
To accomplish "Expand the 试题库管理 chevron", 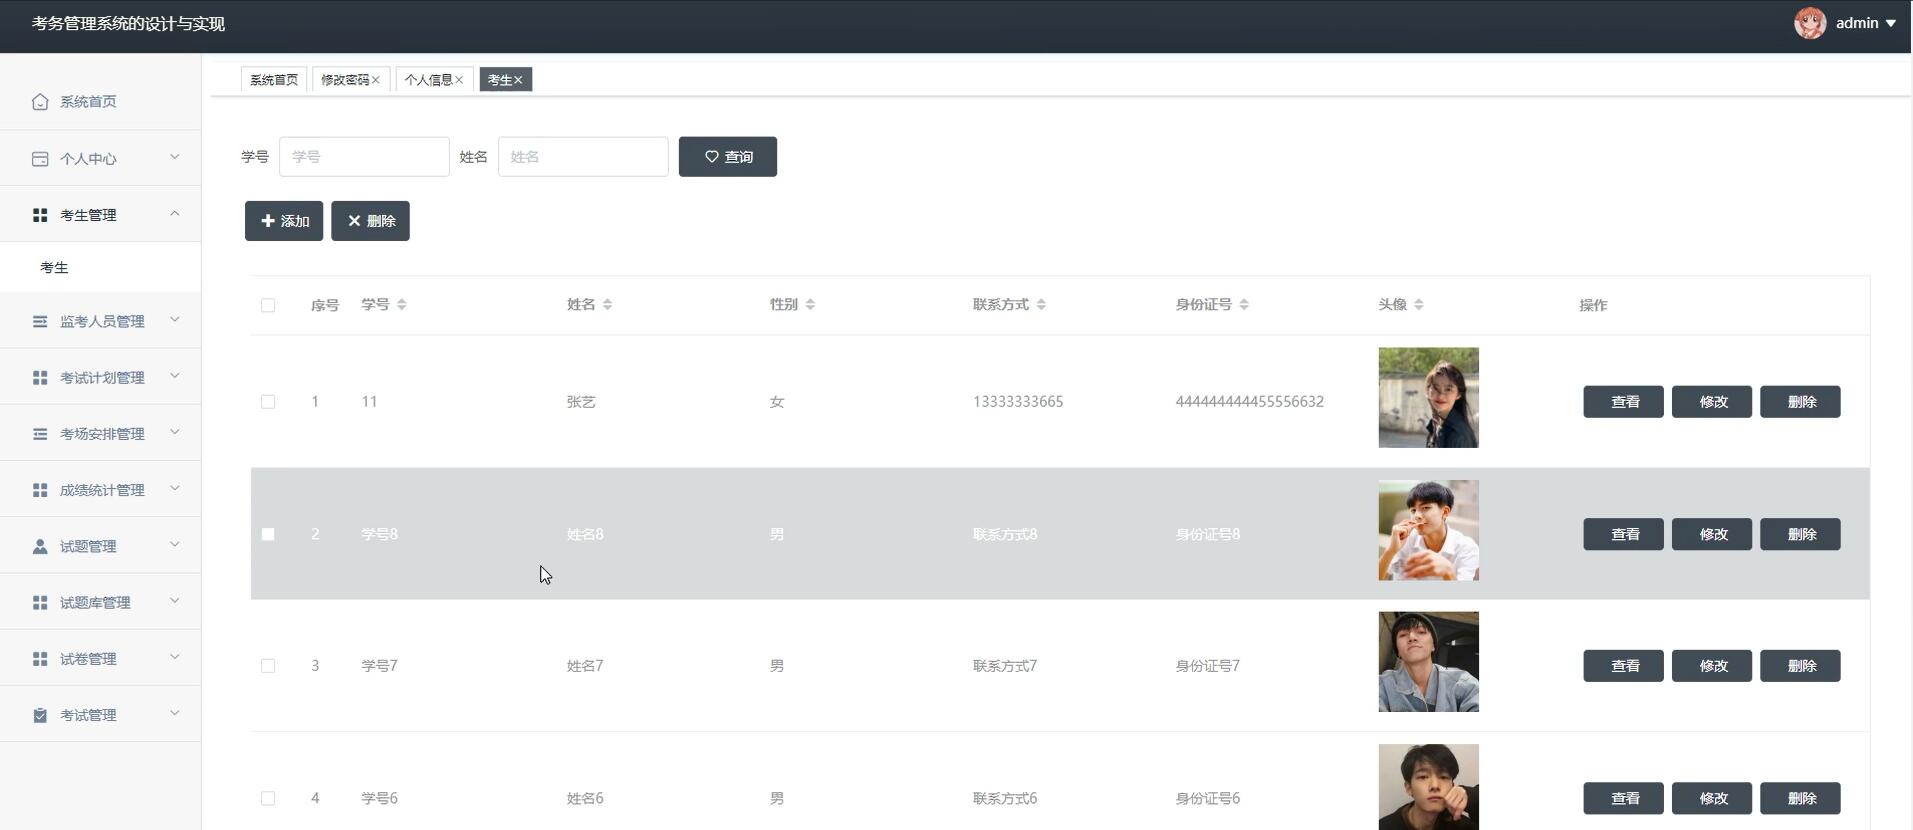I will click(175, 601).
